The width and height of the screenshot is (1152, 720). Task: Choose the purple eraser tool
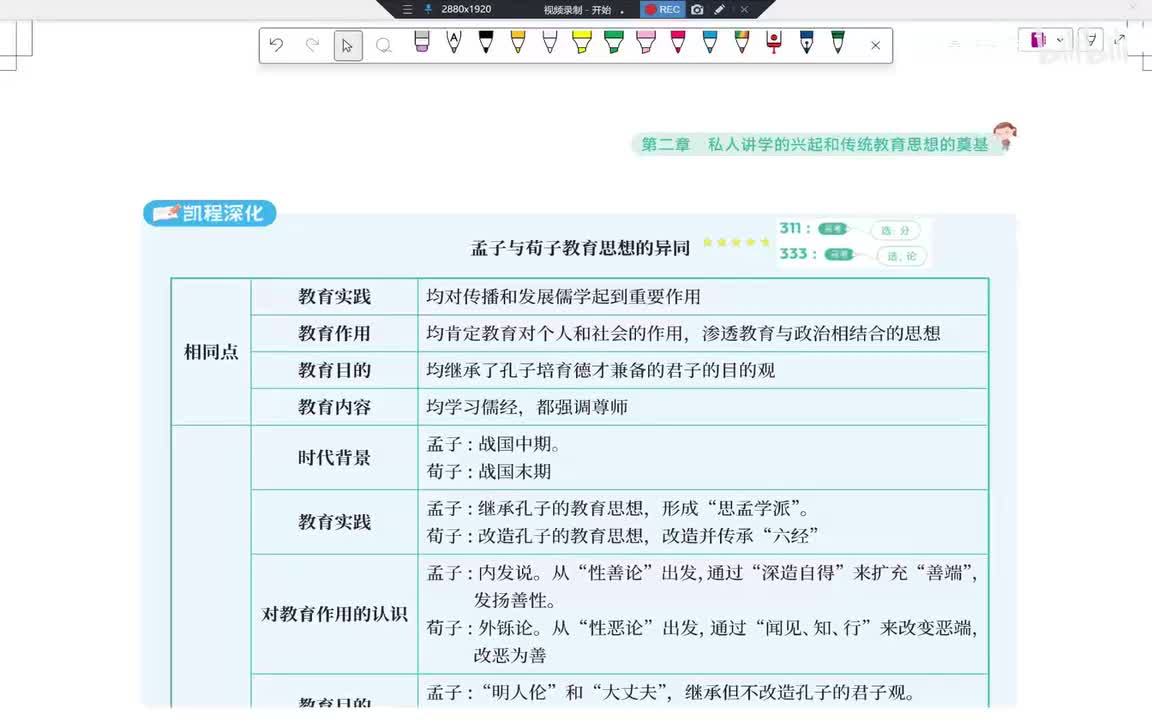click(422, 41)
